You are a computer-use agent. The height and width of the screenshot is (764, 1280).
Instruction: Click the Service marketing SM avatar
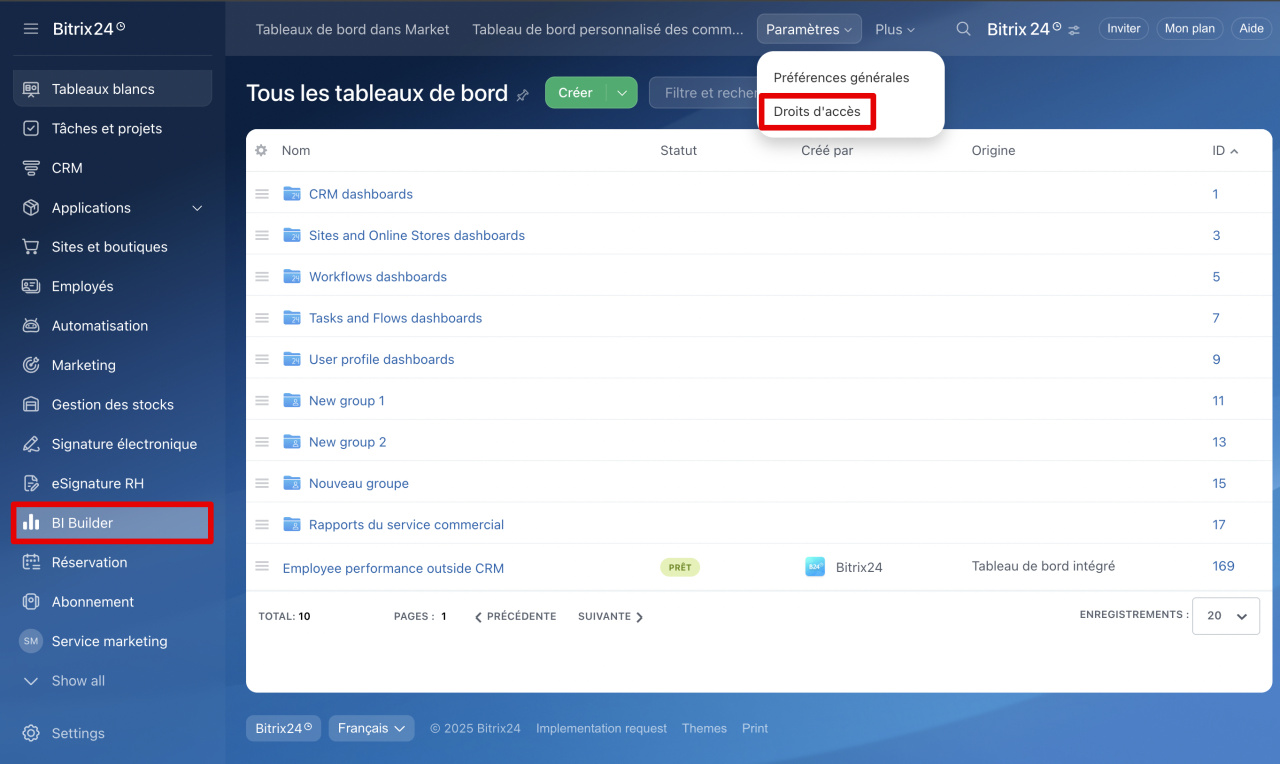point(31,641)
